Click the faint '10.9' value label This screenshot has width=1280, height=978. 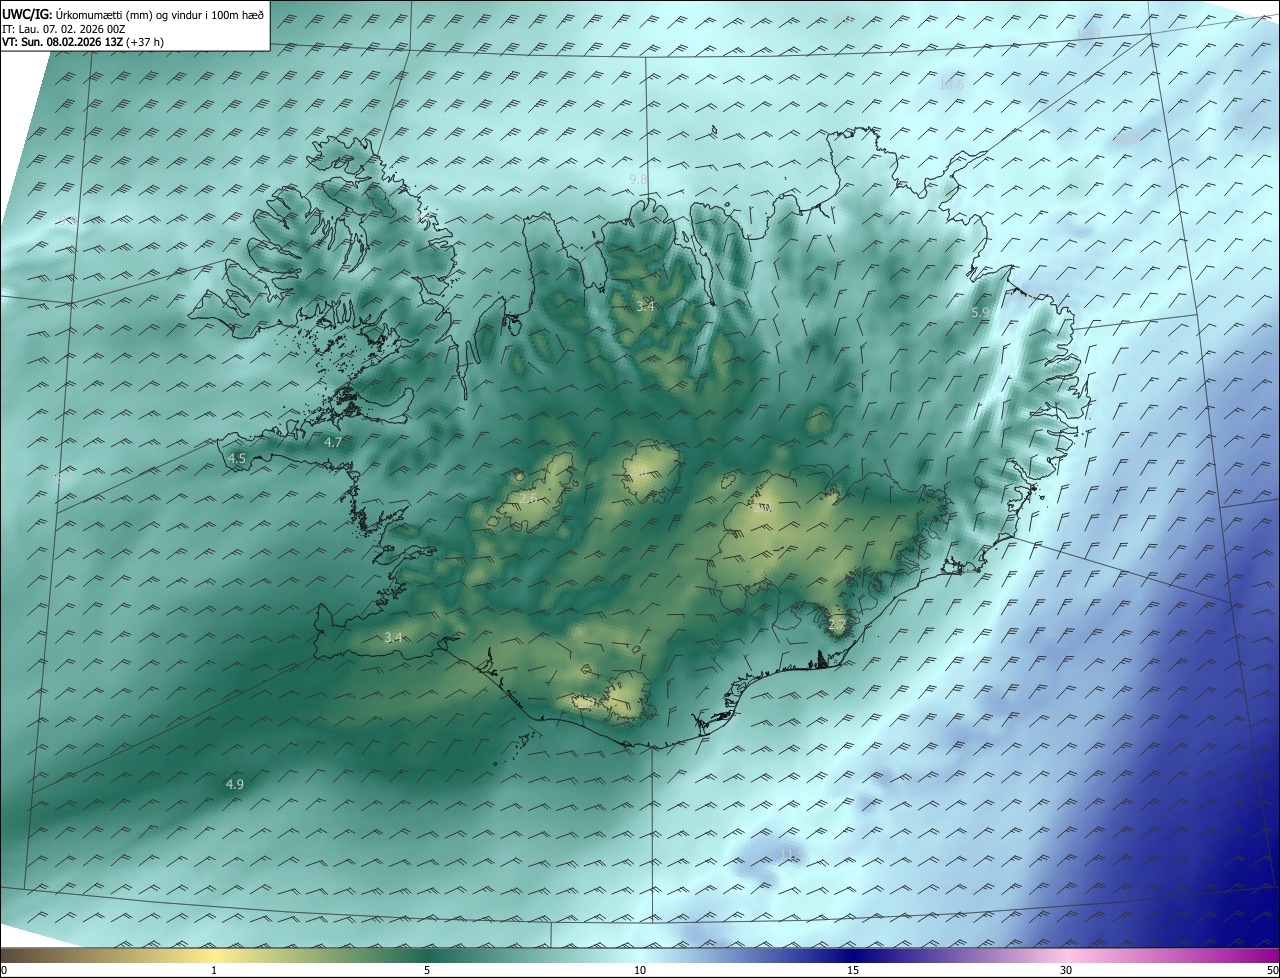coord(1089,34)
